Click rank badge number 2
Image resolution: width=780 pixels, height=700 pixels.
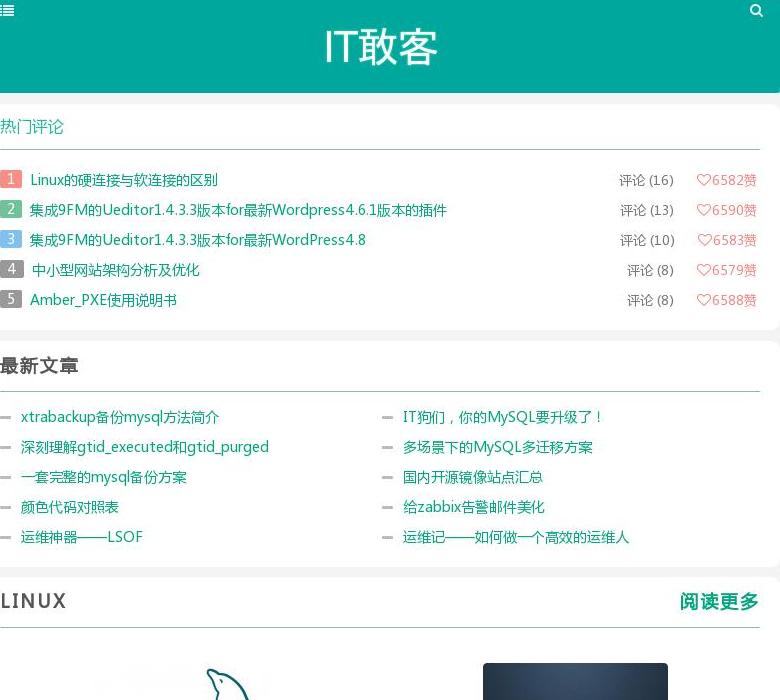[x=10, y=208]
